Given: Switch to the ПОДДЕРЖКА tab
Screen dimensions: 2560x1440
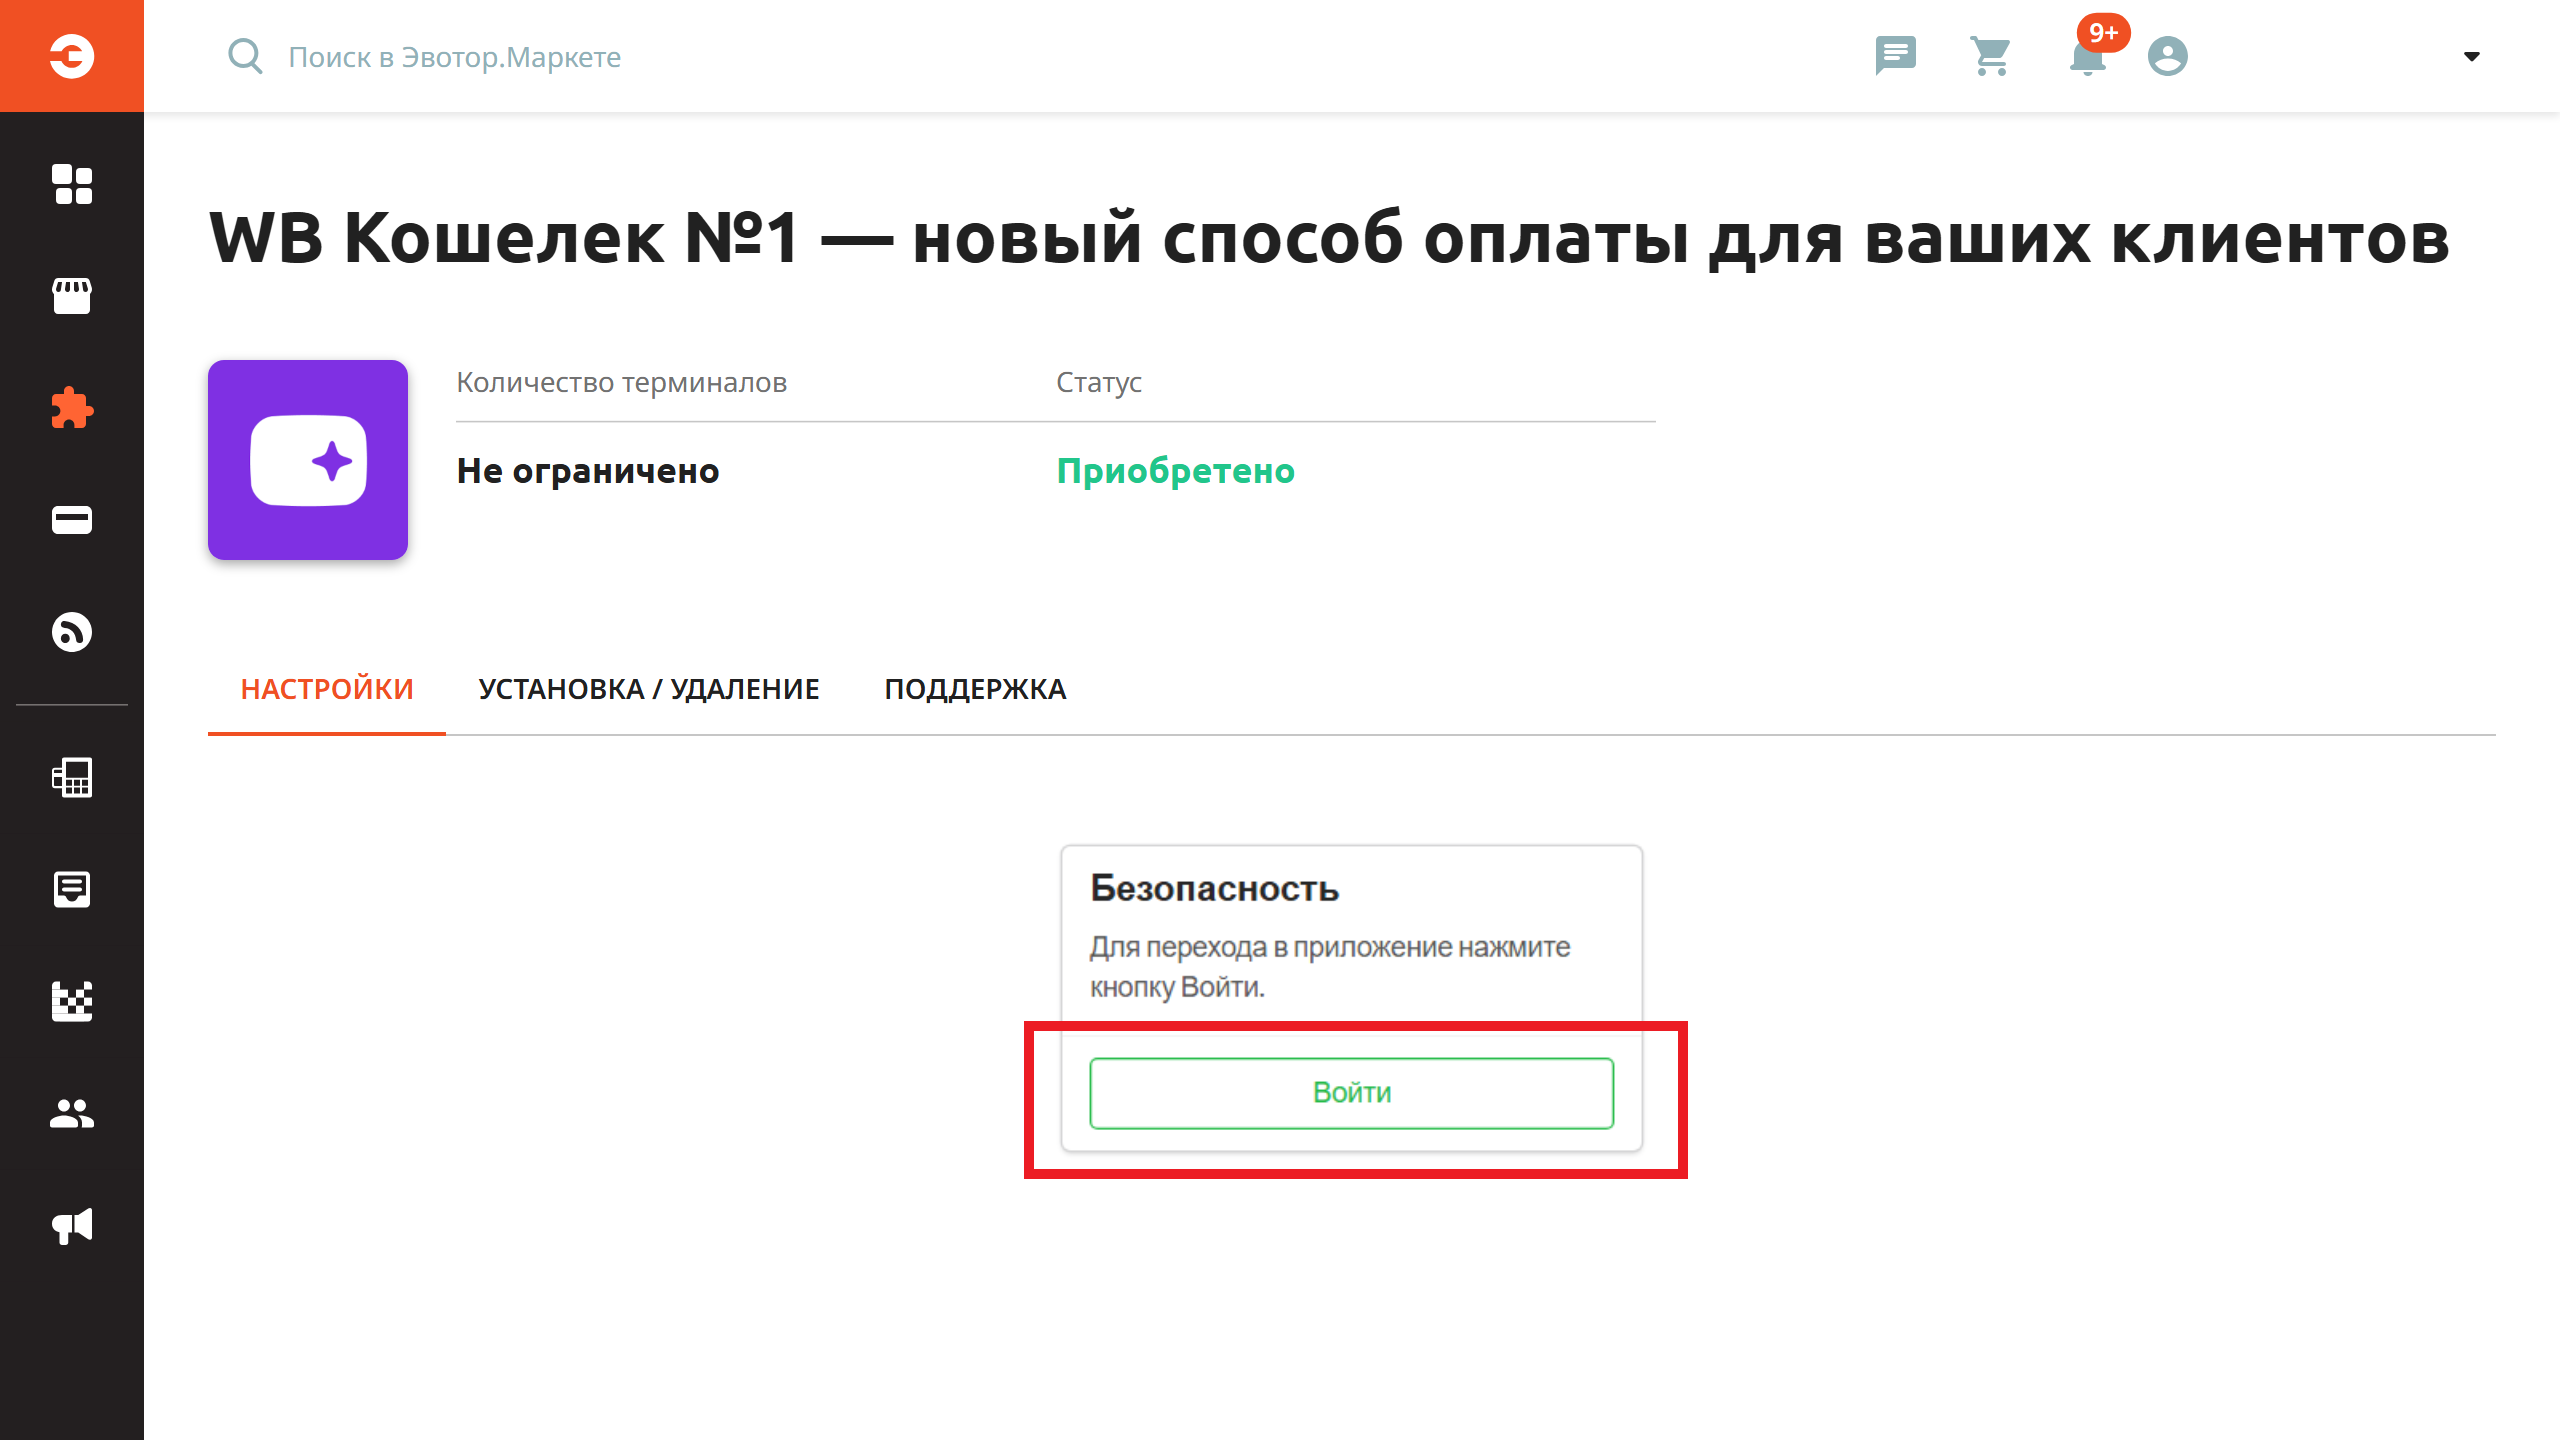Looking at the screenshot, I should [x=975, y=689].
